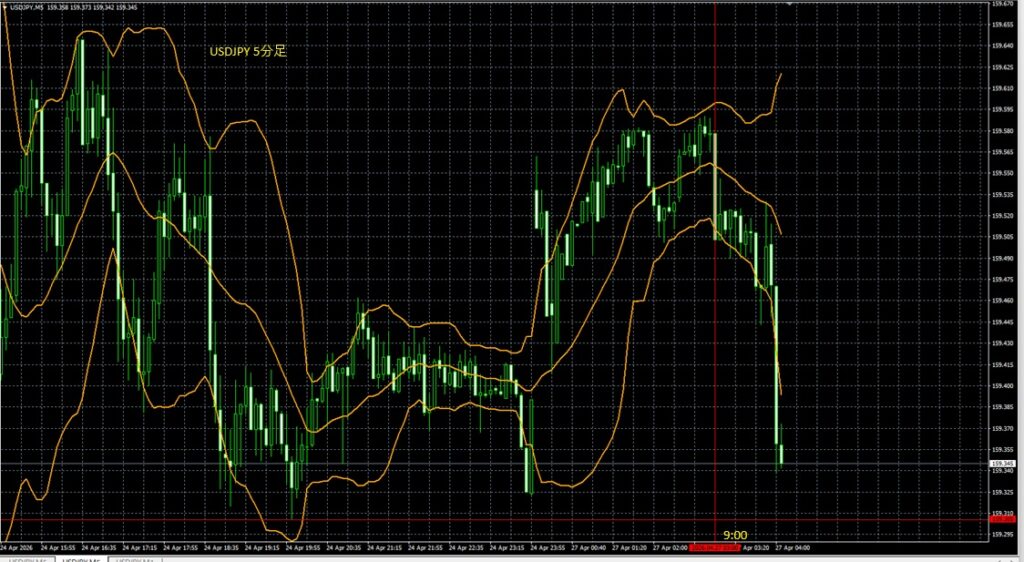Viewport: 1024px width, 562px height.
Task: Click price axis label 159.670
Action: pos(1002,3)
